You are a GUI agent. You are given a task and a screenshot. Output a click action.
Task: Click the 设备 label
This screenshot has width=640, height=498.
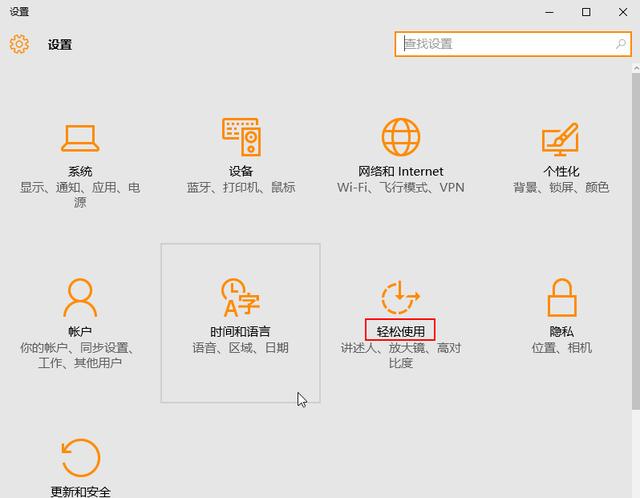pyautogui.click(x=241, y=171)
